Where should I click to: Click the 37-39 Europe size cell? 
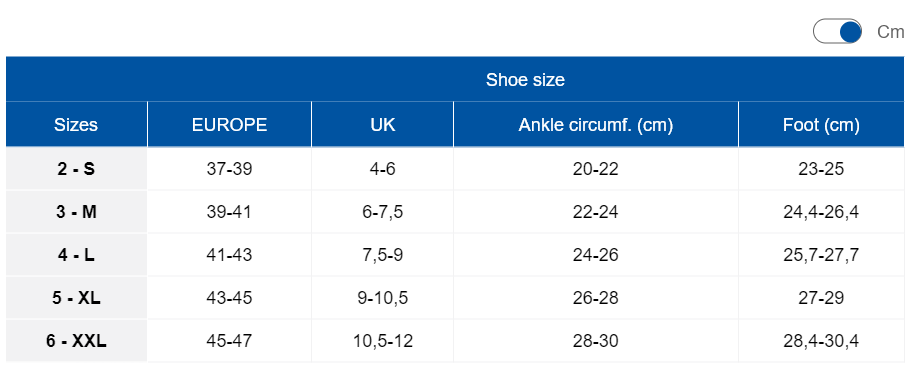(x=230, y=169)
